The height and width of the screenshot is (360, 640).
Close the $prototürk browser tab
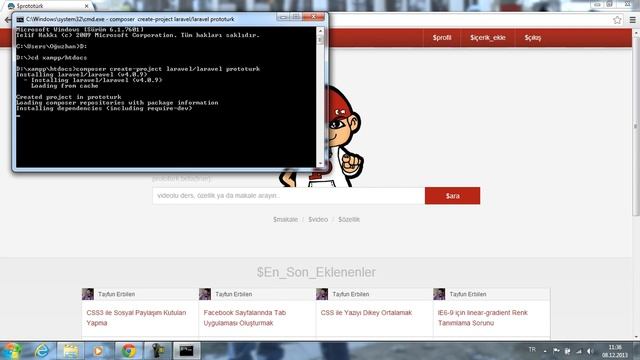click(87, 6)
